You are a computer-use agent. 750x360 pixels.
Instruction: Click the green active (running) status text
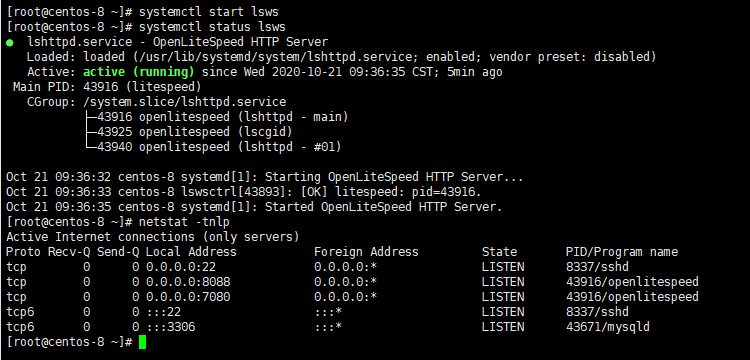point(139,72)
